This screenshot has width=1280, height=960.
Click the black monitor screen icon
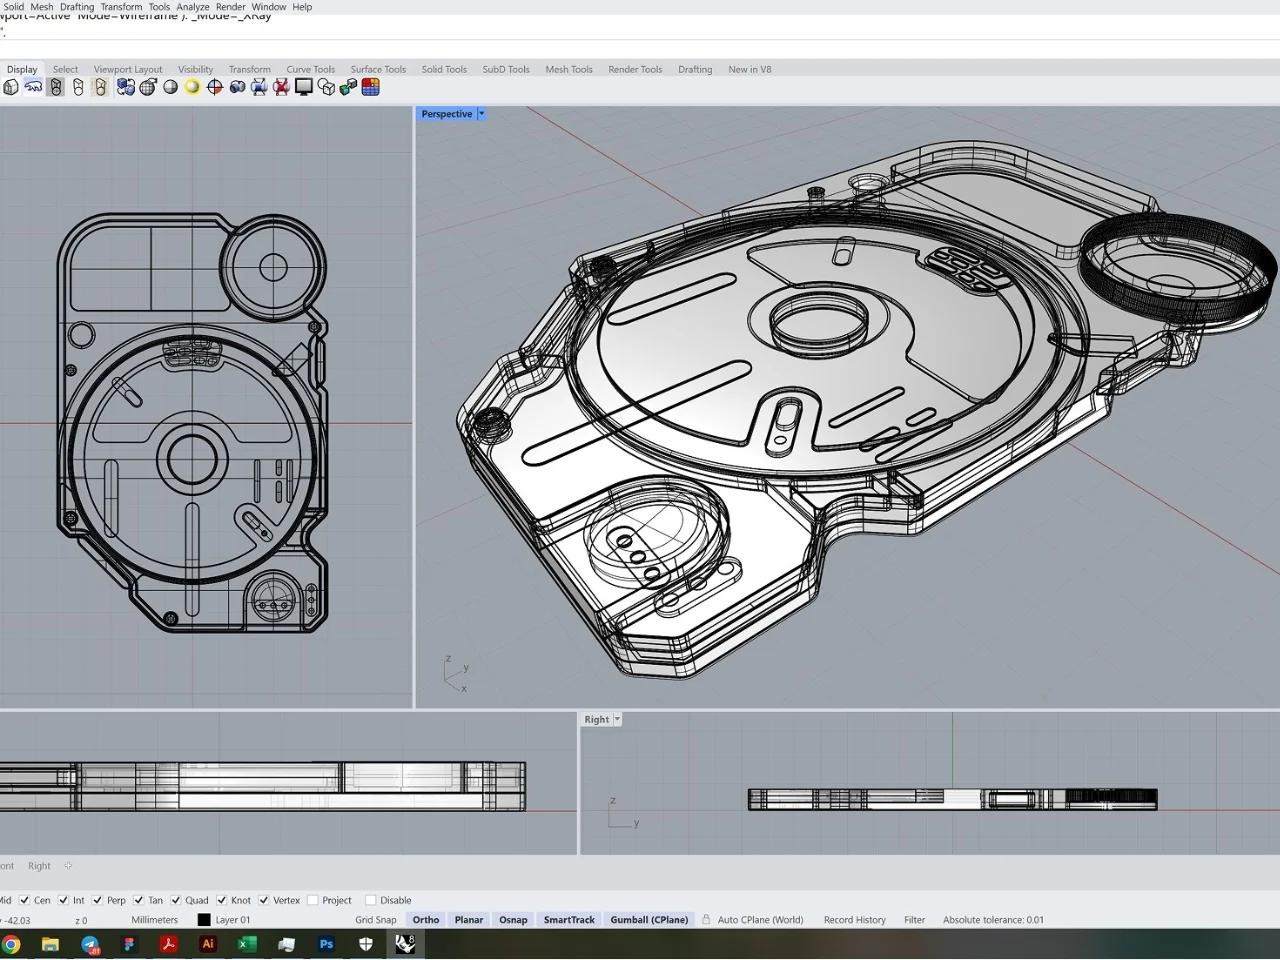coord(304,87)
